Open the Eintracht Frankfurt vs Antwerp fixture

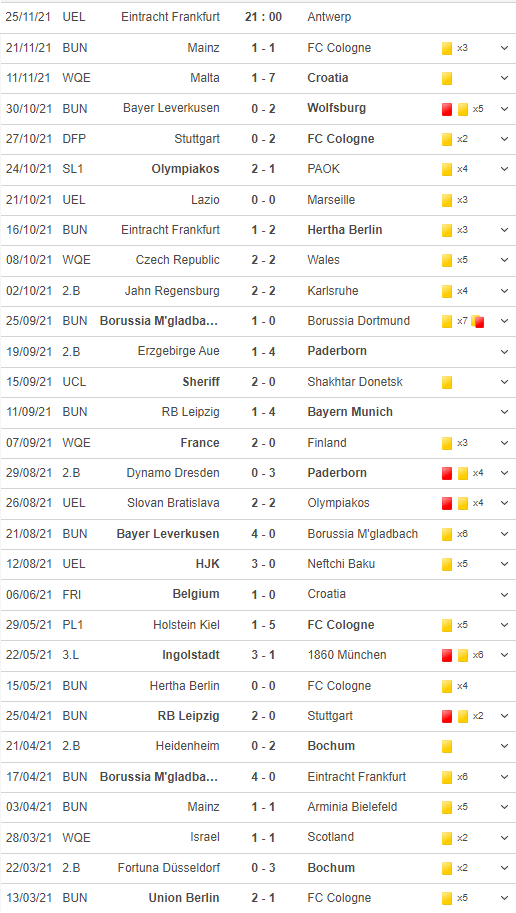coord(258,17)
